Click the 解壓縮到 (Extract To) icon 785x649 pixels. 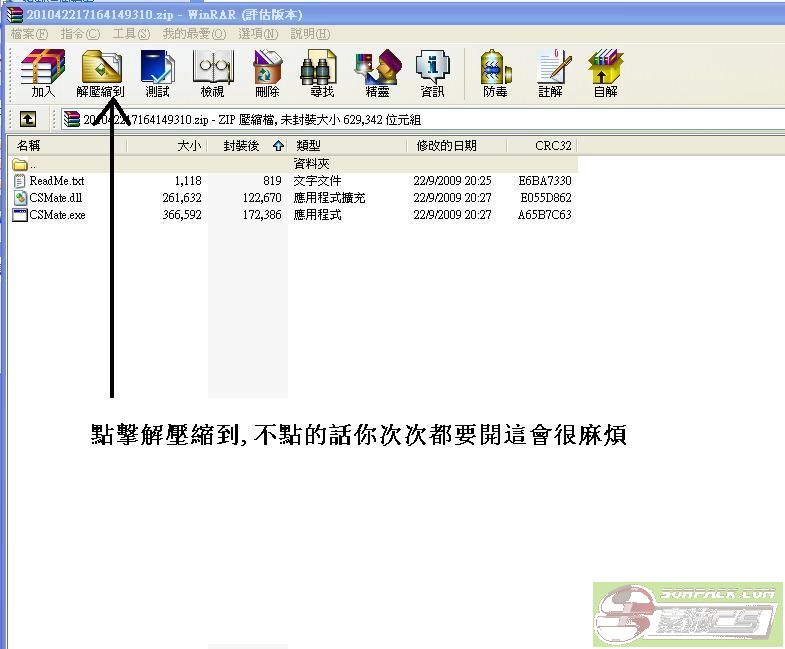(100, 73)
